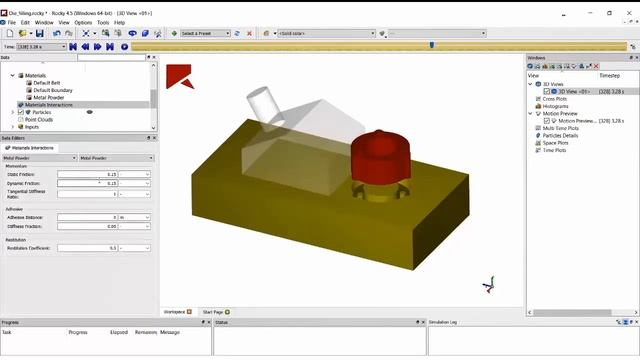The height and width of the screenshot is (360, 640).
Task: Click the redo arrow icon
Action: coord(69,33)
